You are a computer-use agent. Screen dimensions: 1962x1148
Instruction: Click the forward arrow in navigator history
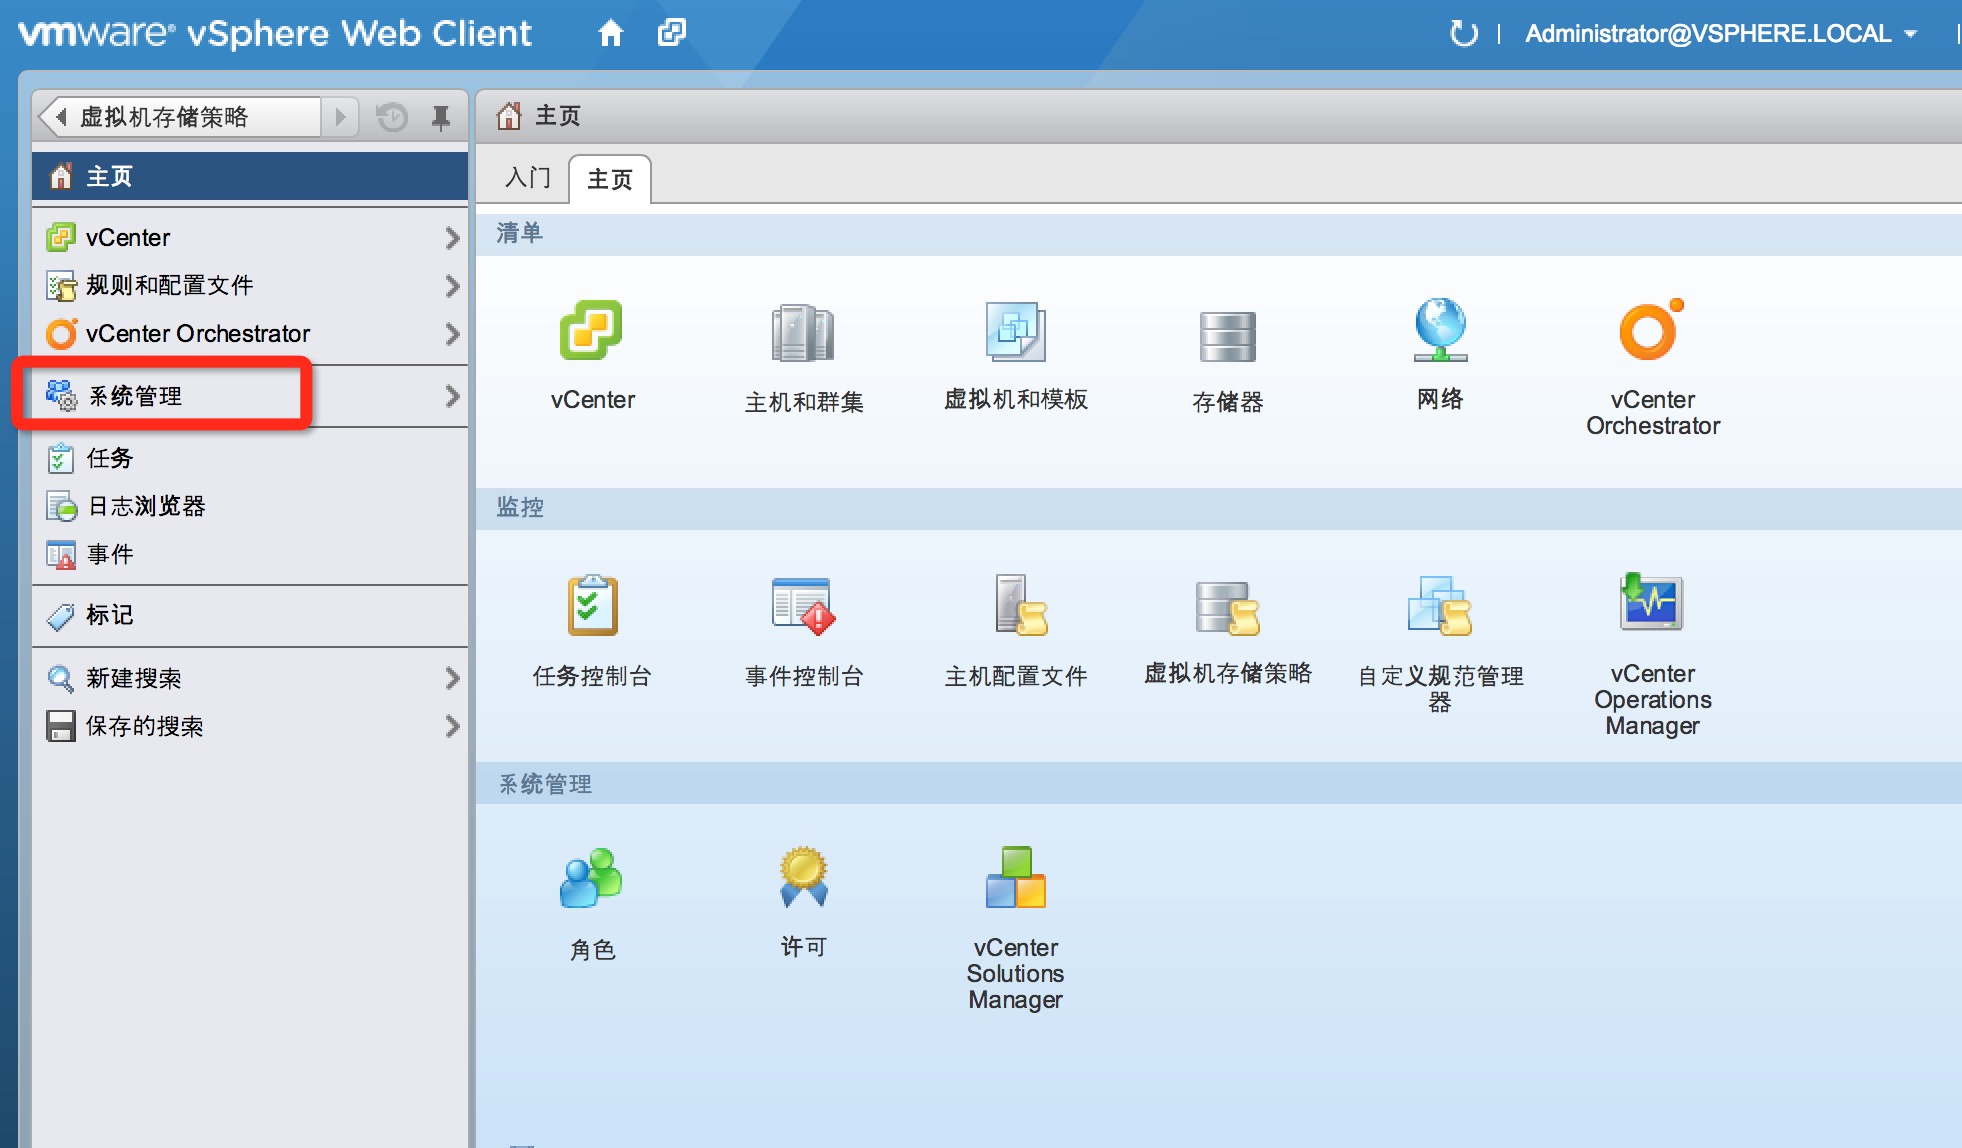click(340, 117)
